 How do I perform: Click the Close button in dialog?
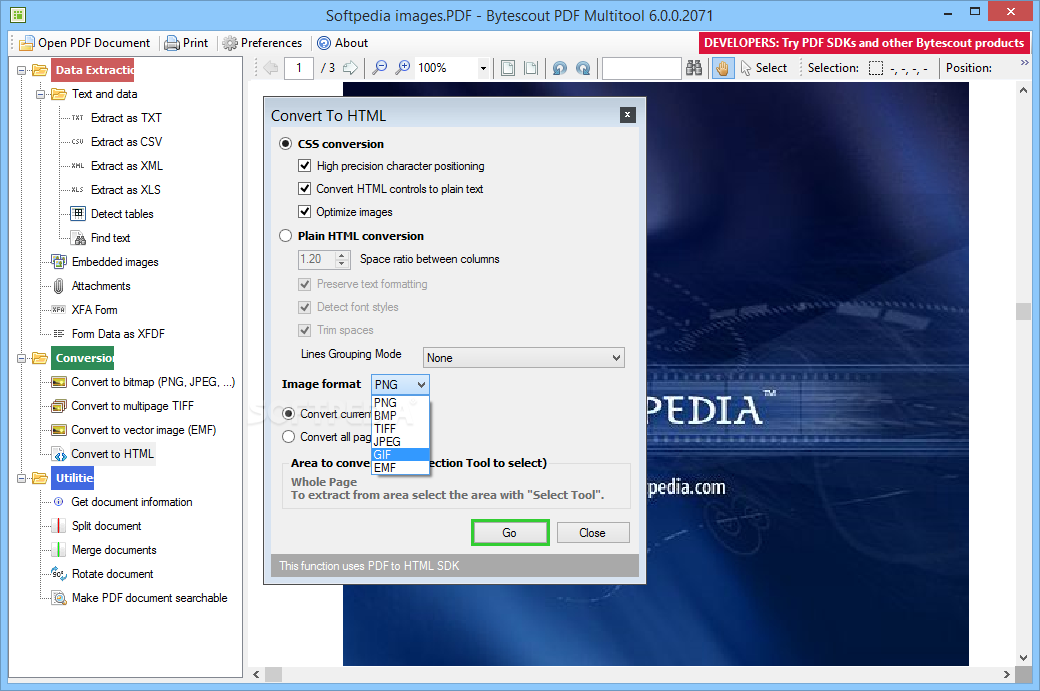click(593, 533)
